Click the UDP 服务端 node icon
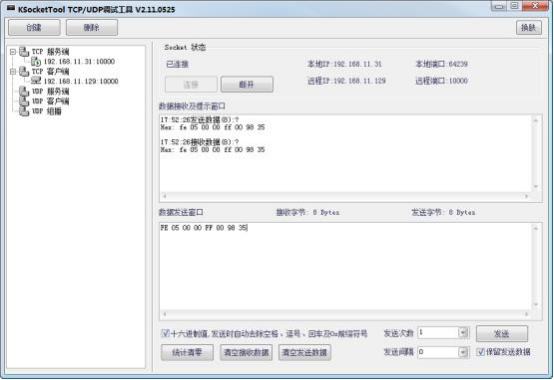The width and height of the screenshot is (554, 380). click(x=24, y=91)
